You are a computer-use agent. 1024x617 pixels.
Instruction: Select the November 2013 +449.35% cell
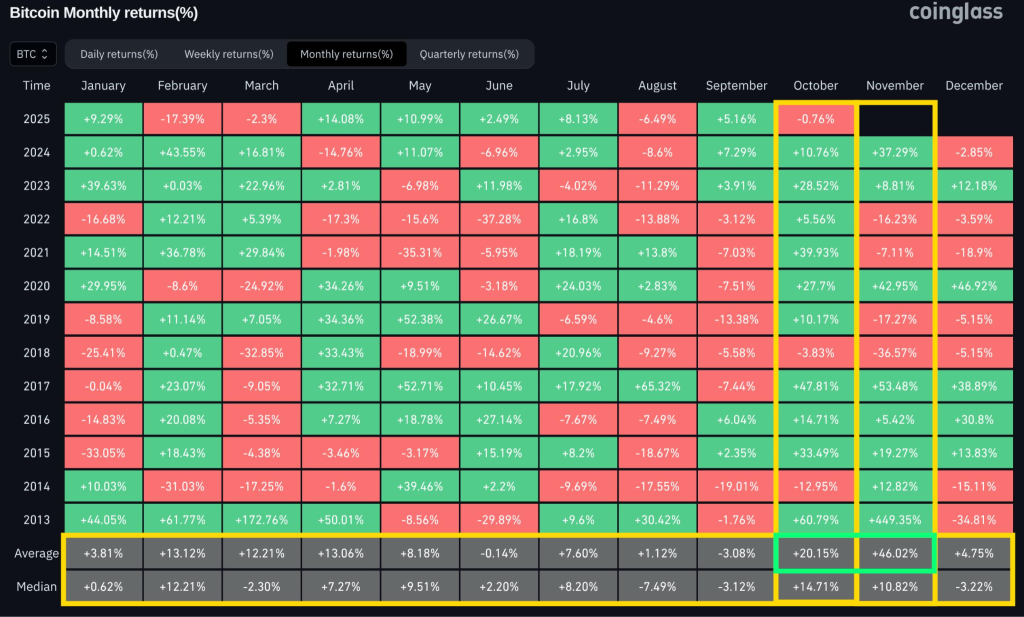tap(895, 518)
